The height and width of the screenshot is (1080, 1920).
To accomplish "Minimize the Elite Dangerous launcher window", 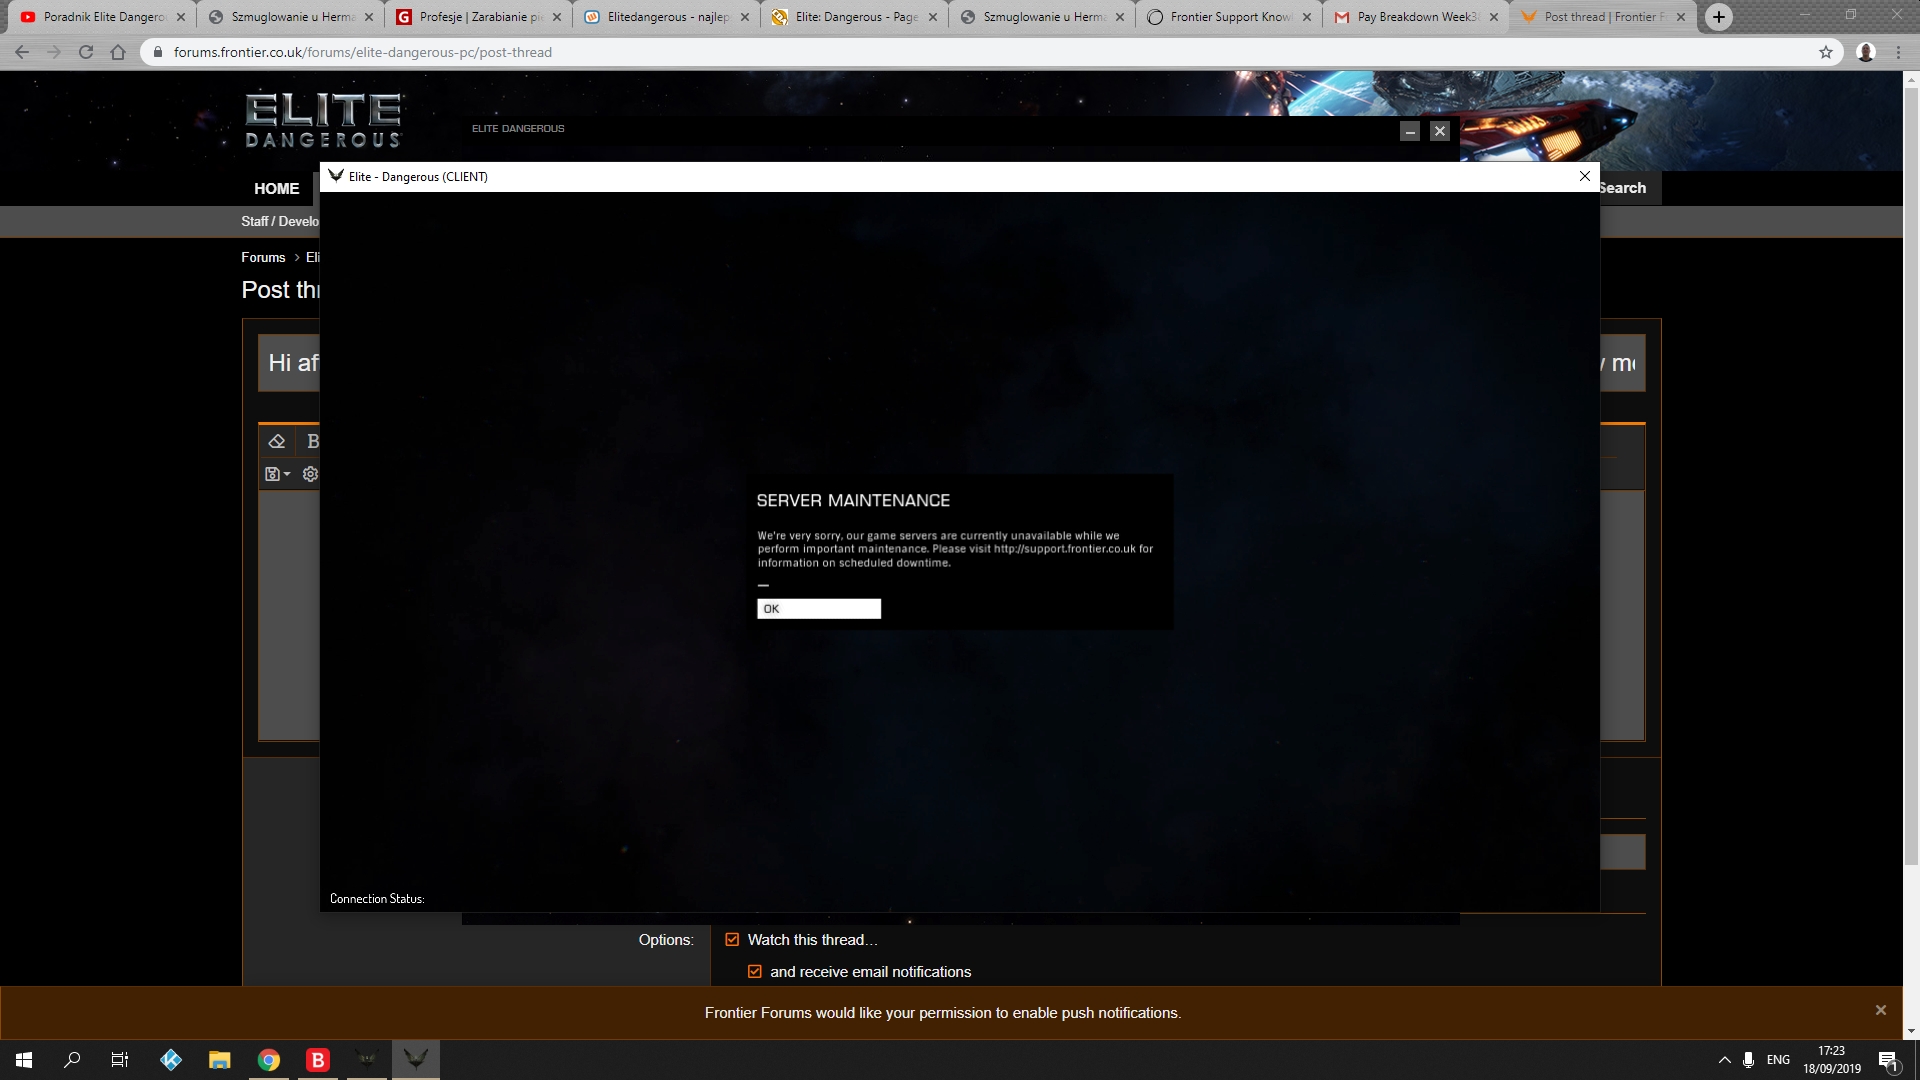I will pyautogui.click(x=1409, y=131).
